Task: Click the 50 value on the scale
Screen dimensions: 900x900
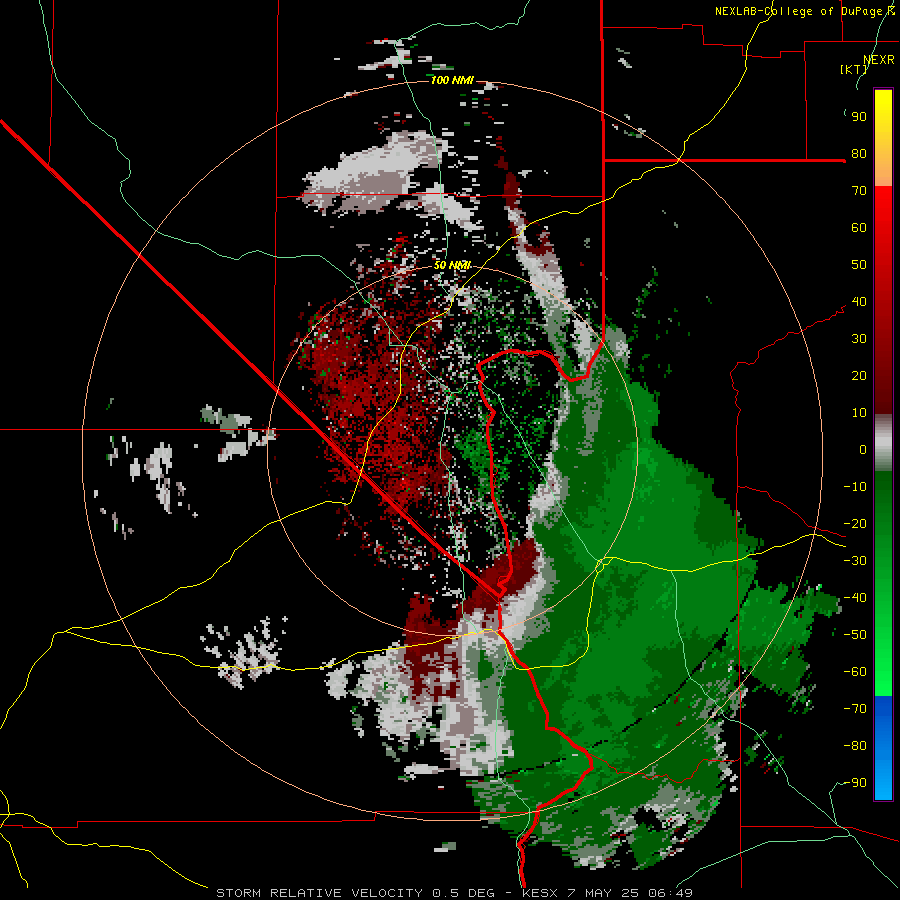Action: tap(859, 265)
